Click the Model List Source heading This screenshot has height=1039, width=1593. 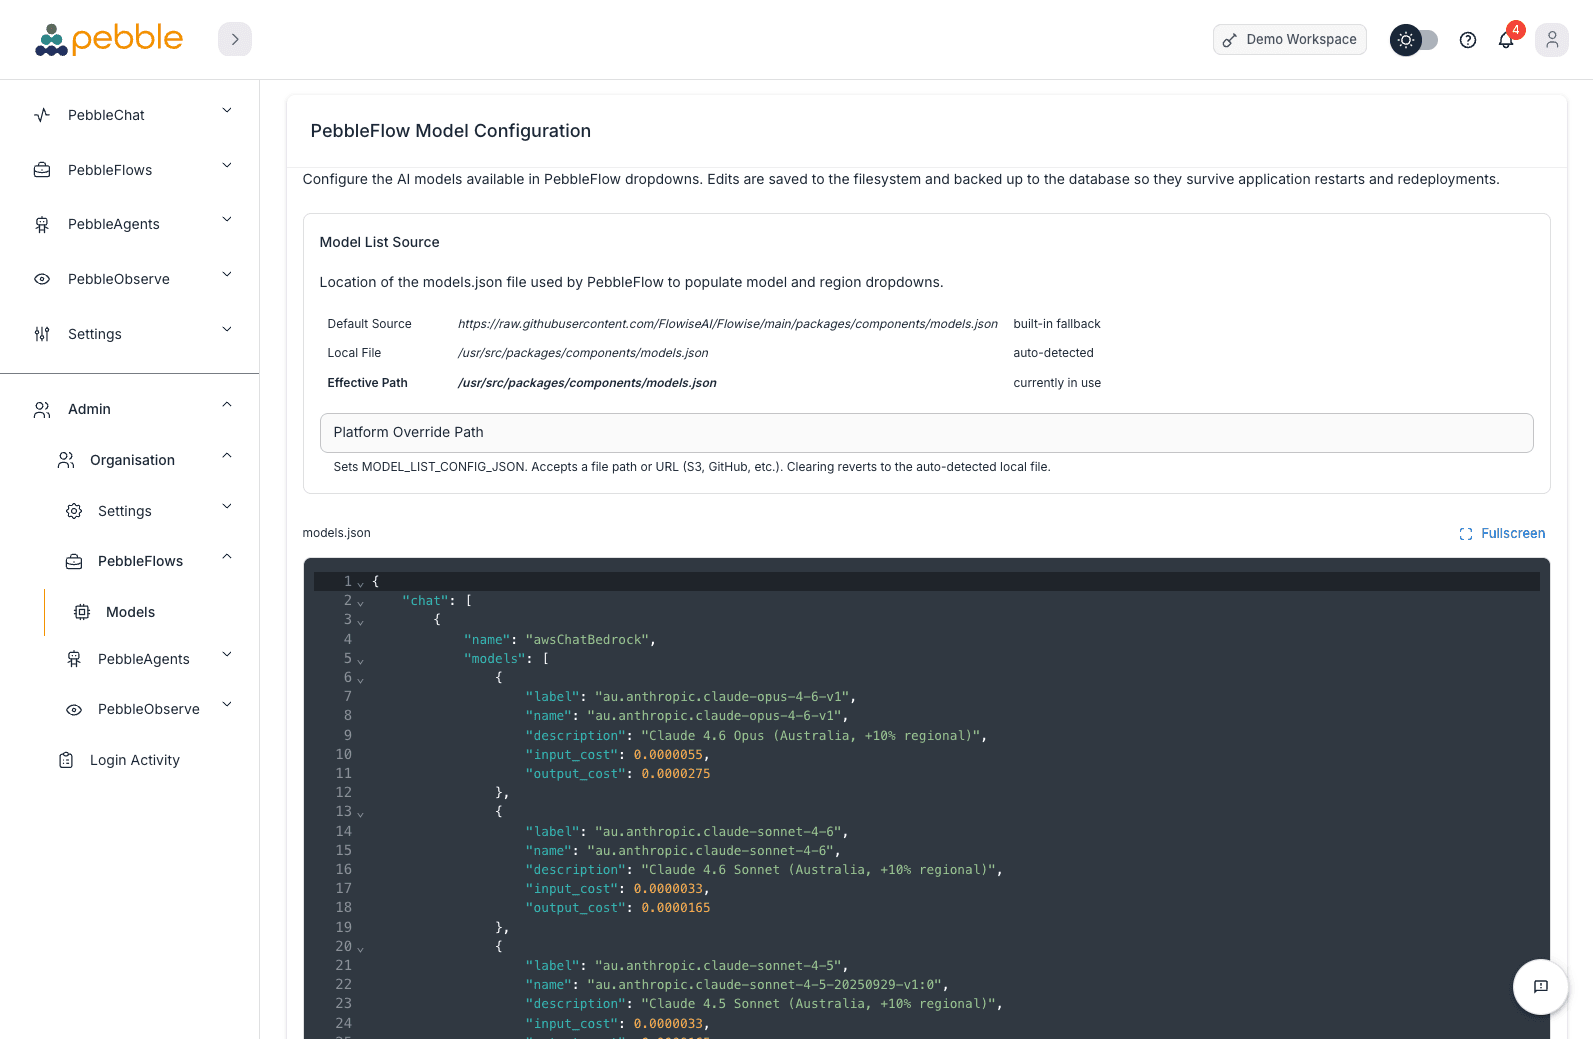tap(379, 242)
